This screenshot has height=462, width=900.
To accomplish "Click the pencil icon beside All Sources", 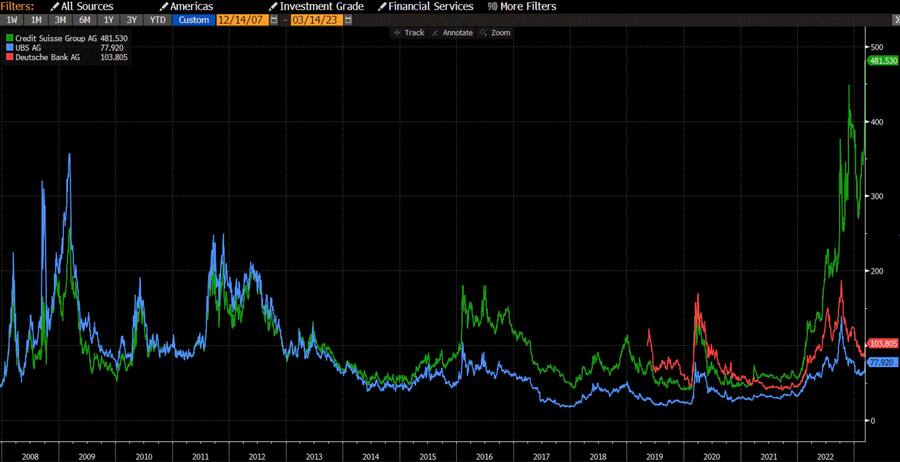I will (55, 6).
